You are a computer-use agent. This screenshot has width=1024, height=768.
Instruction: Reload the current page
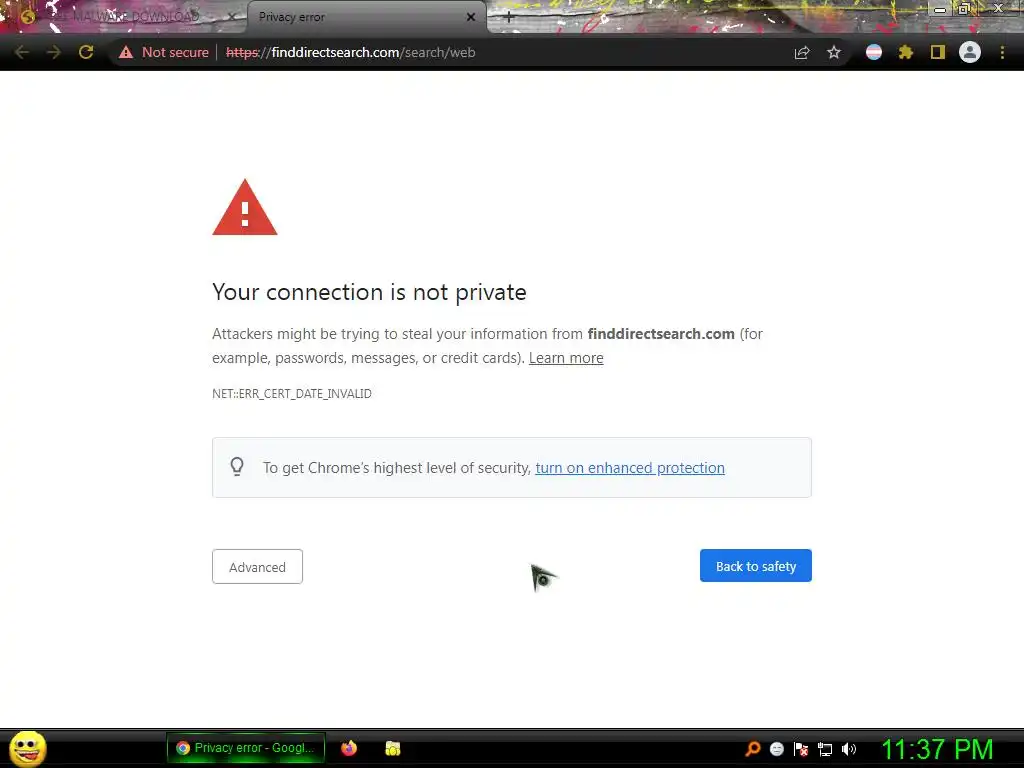click(x=86, y=52)
